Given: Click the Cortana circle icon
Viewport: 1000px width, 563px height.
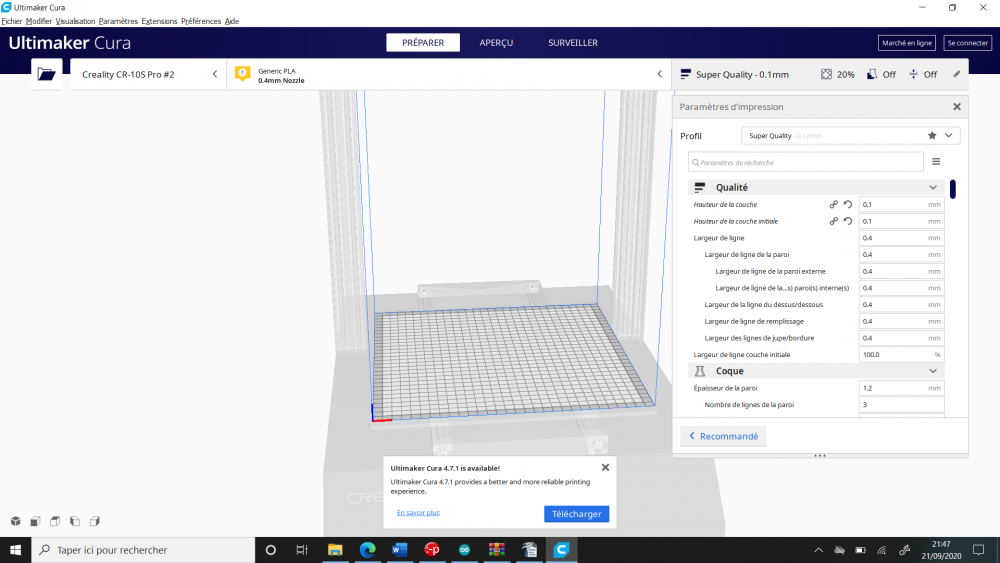Looking at the screenshot, I should coord(270,550).
